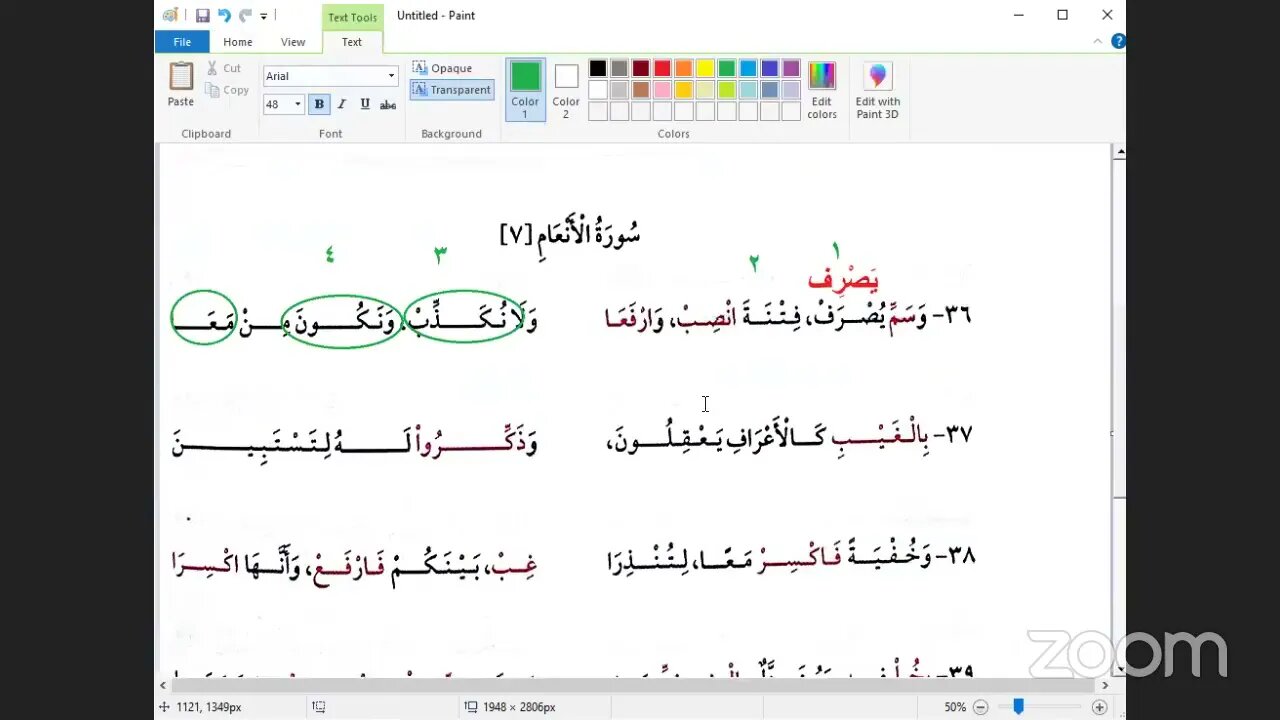The height and width of the screenshot is (720, 1280).
Task: Select the Text ribbon tab
Action: [352, 42]
